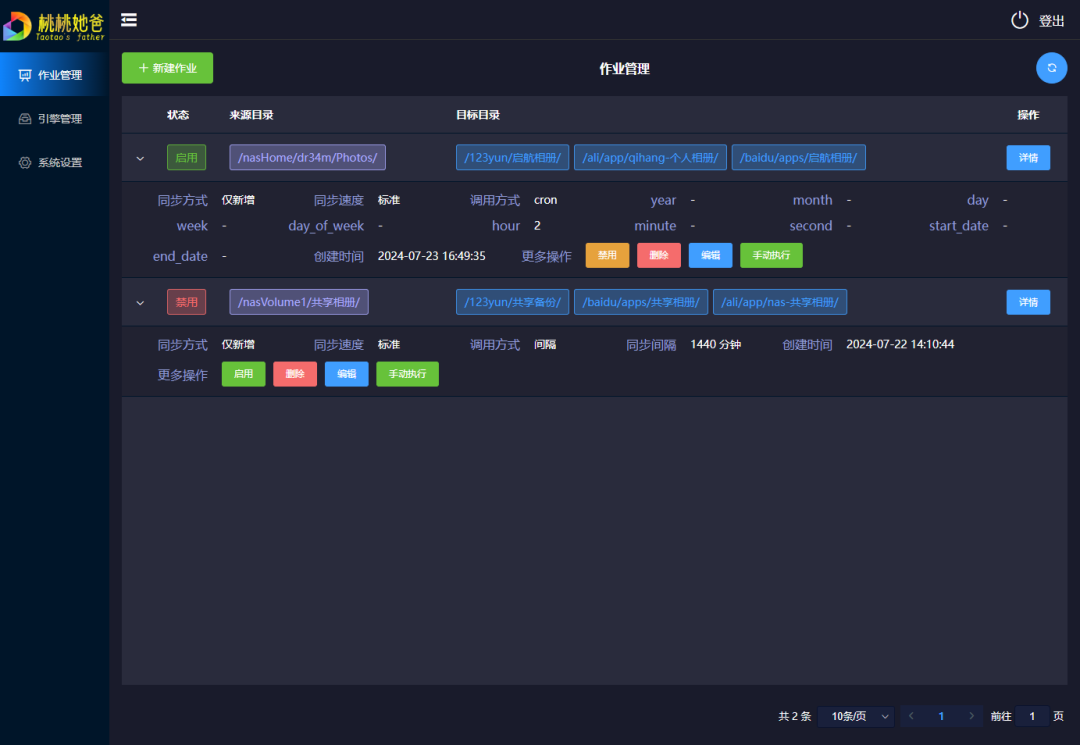The height and width of the screenshot is (745, 1080).
Task: Click 详情 button for the Photos job
Action: 1028,158
